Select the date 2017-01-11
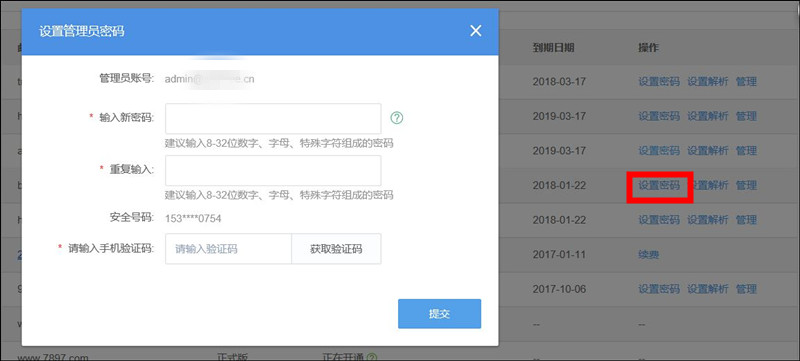This screenshot has height=361, width=800. (x=559, y=254)
